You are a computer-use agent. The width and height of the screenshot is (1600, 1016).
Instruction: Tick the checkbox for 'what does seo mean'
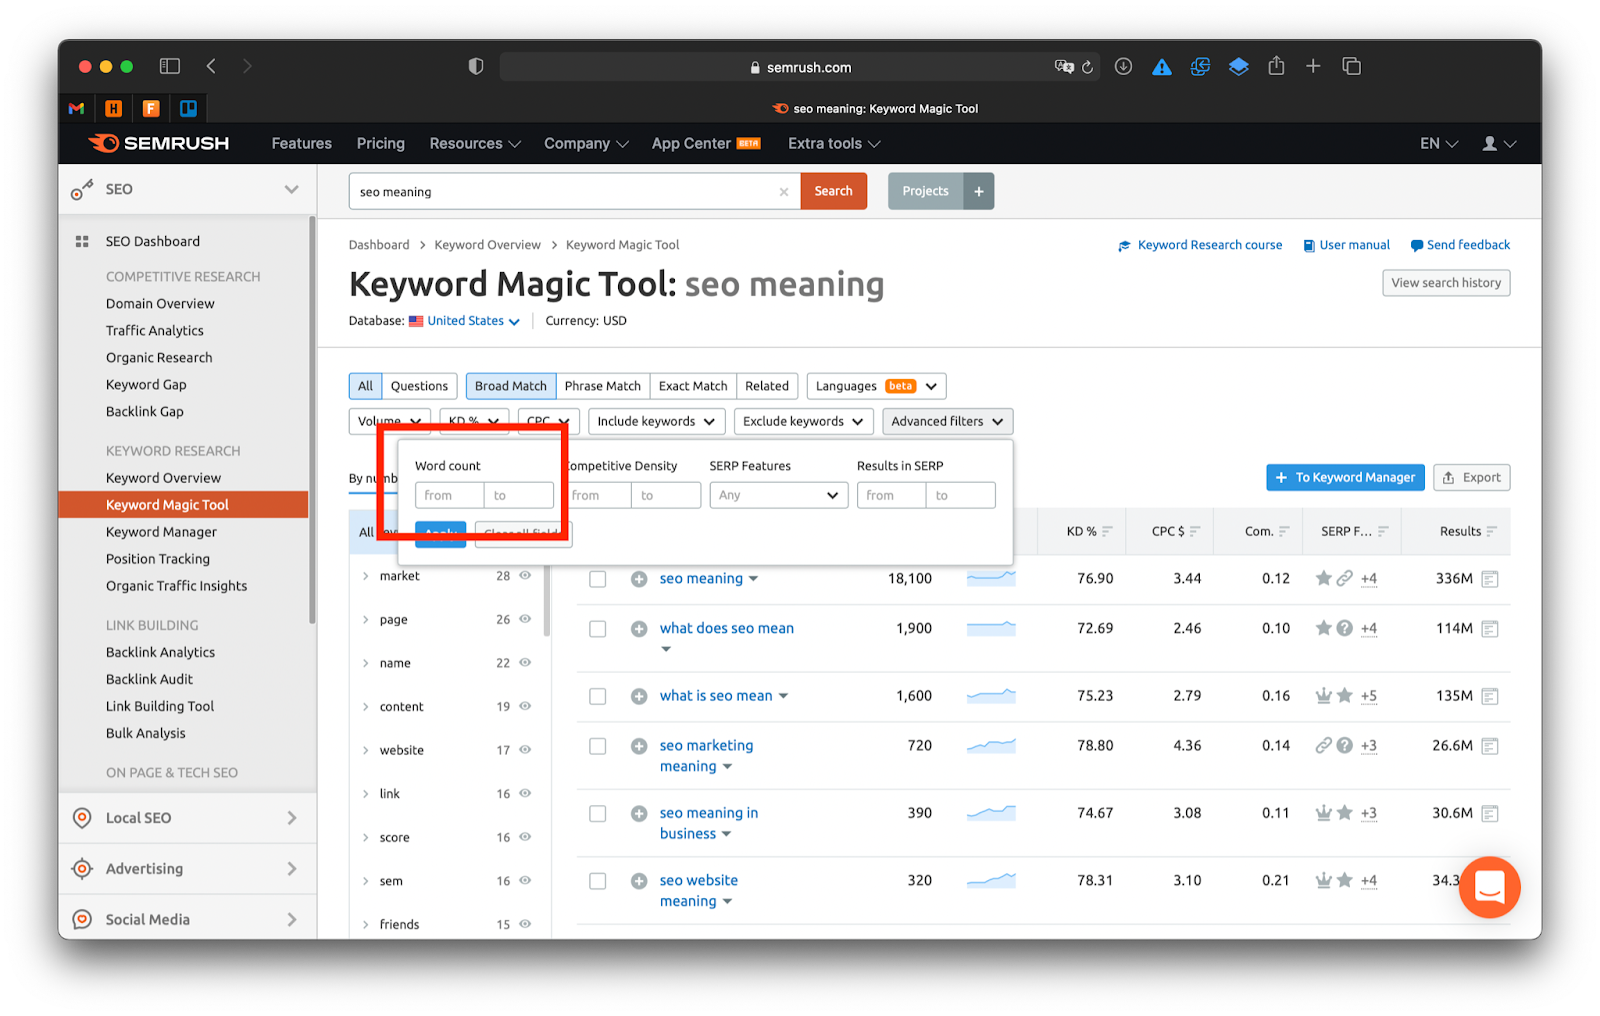coord(598,629)
